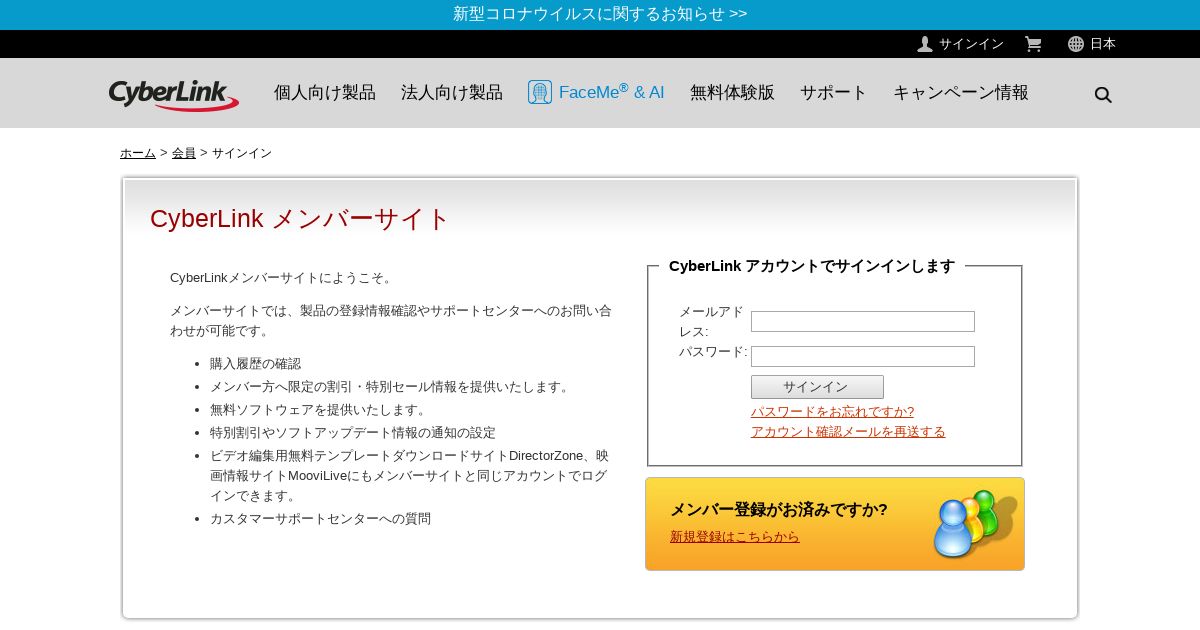
Task: Open パスワードをお忘れですか? link
Action: coord(832,412)
